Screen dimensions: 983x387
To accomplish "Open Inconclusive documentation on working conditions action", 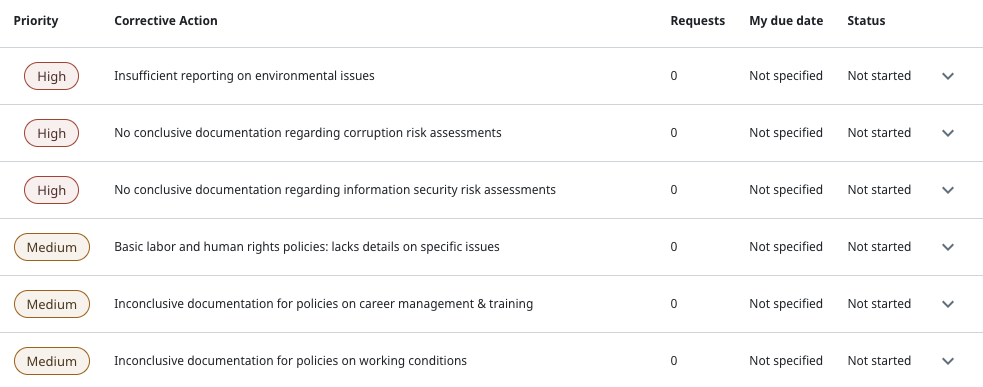I will pos(290,361).
